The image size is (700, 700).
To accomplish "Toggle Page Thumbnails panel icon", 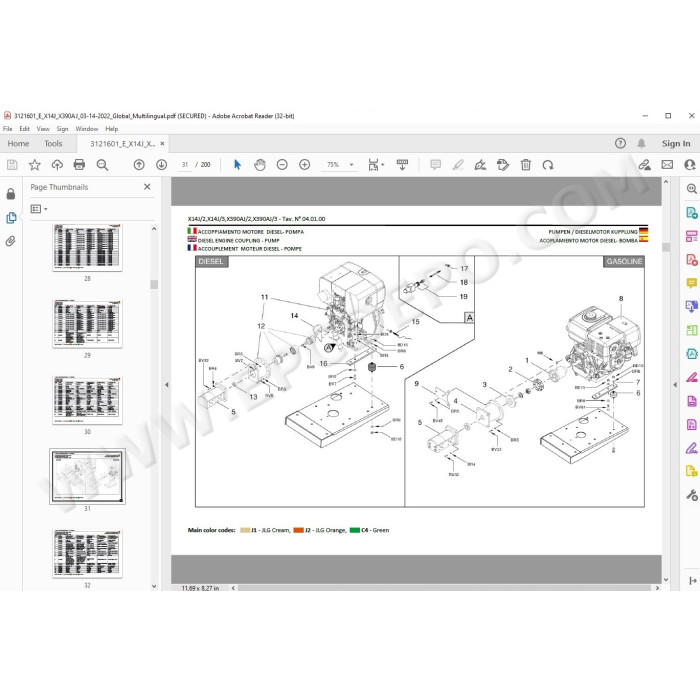I will pos(11,217).
